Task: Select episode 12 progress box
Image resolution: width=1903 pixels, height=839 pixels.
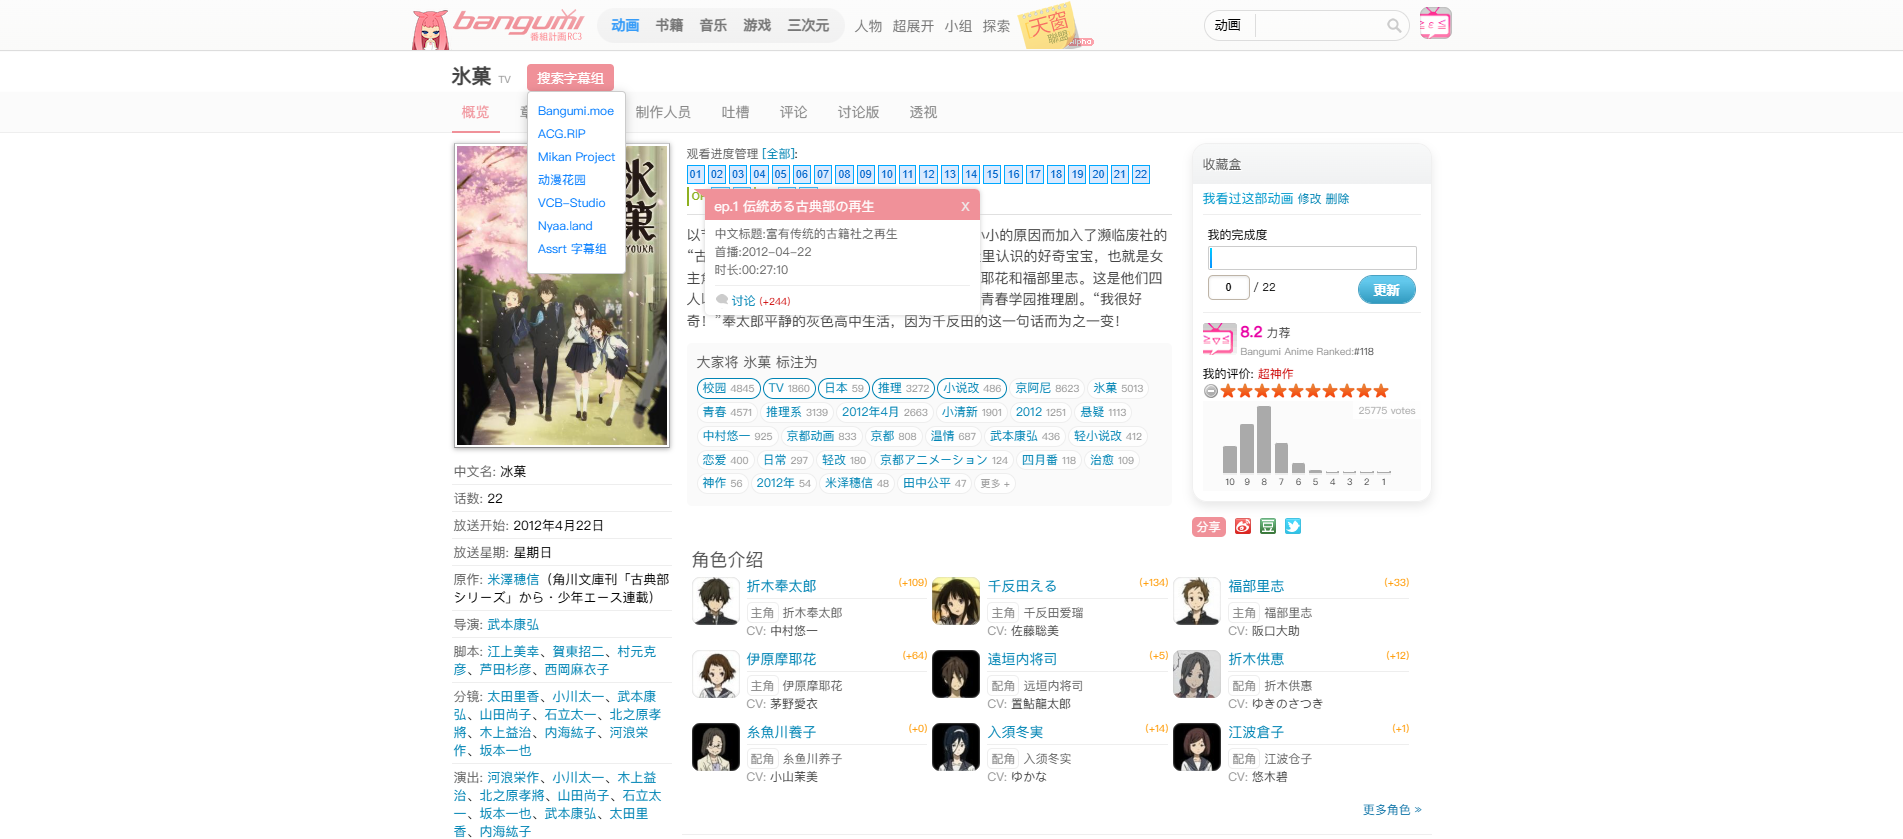Action: (x=929, y=174)
